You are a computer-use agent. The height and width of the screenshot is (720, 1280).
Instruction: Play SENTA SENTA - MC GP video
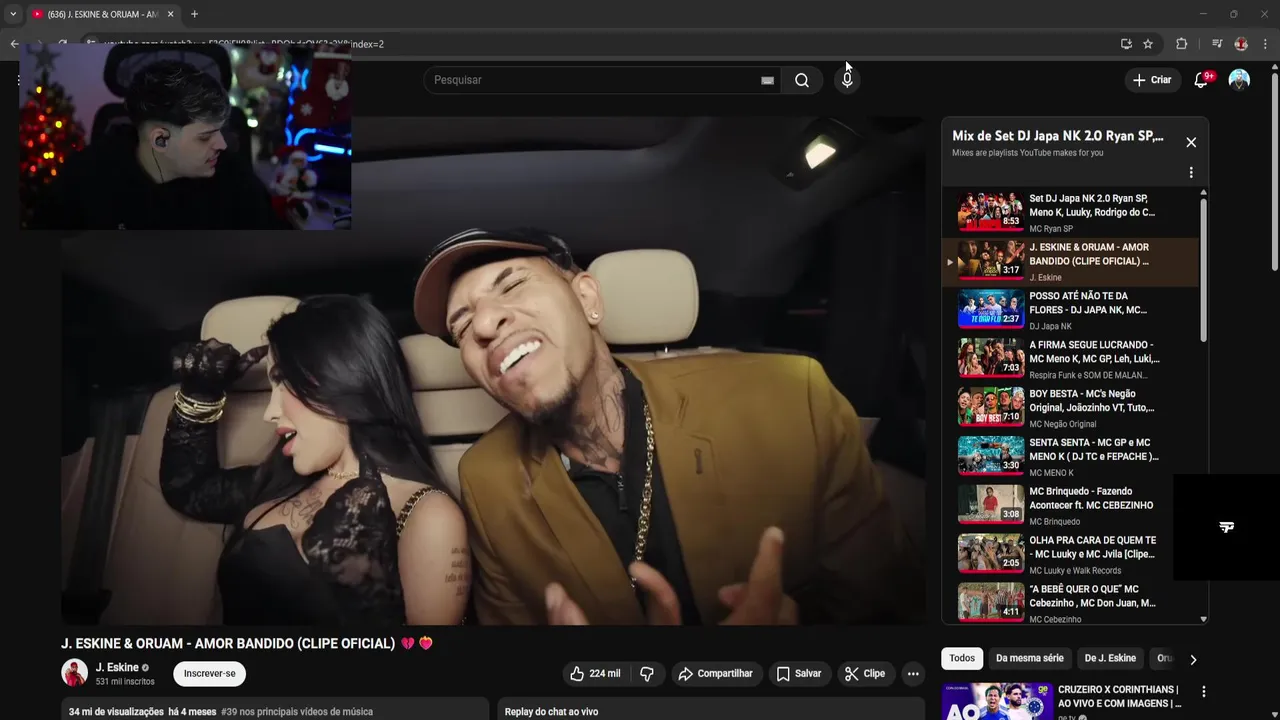click(1070, 457)
